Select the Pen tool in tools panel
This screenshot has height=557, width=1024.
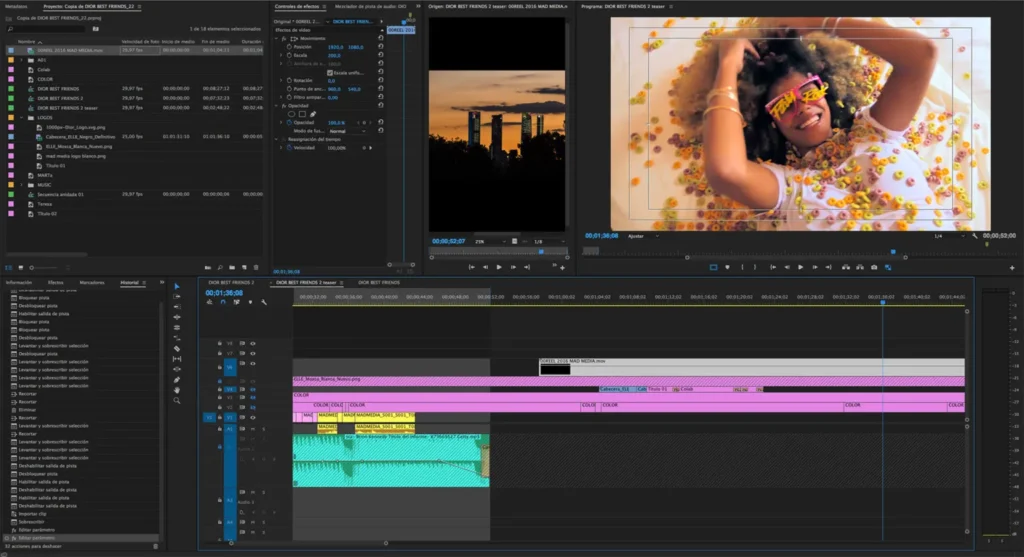click(176, 379)
